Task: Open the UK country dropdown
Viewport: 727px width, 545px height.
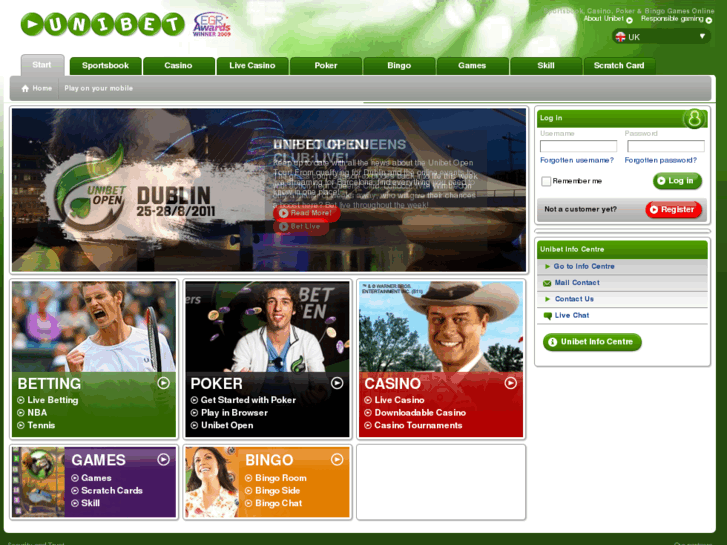Action: click(x=661, y=37)
